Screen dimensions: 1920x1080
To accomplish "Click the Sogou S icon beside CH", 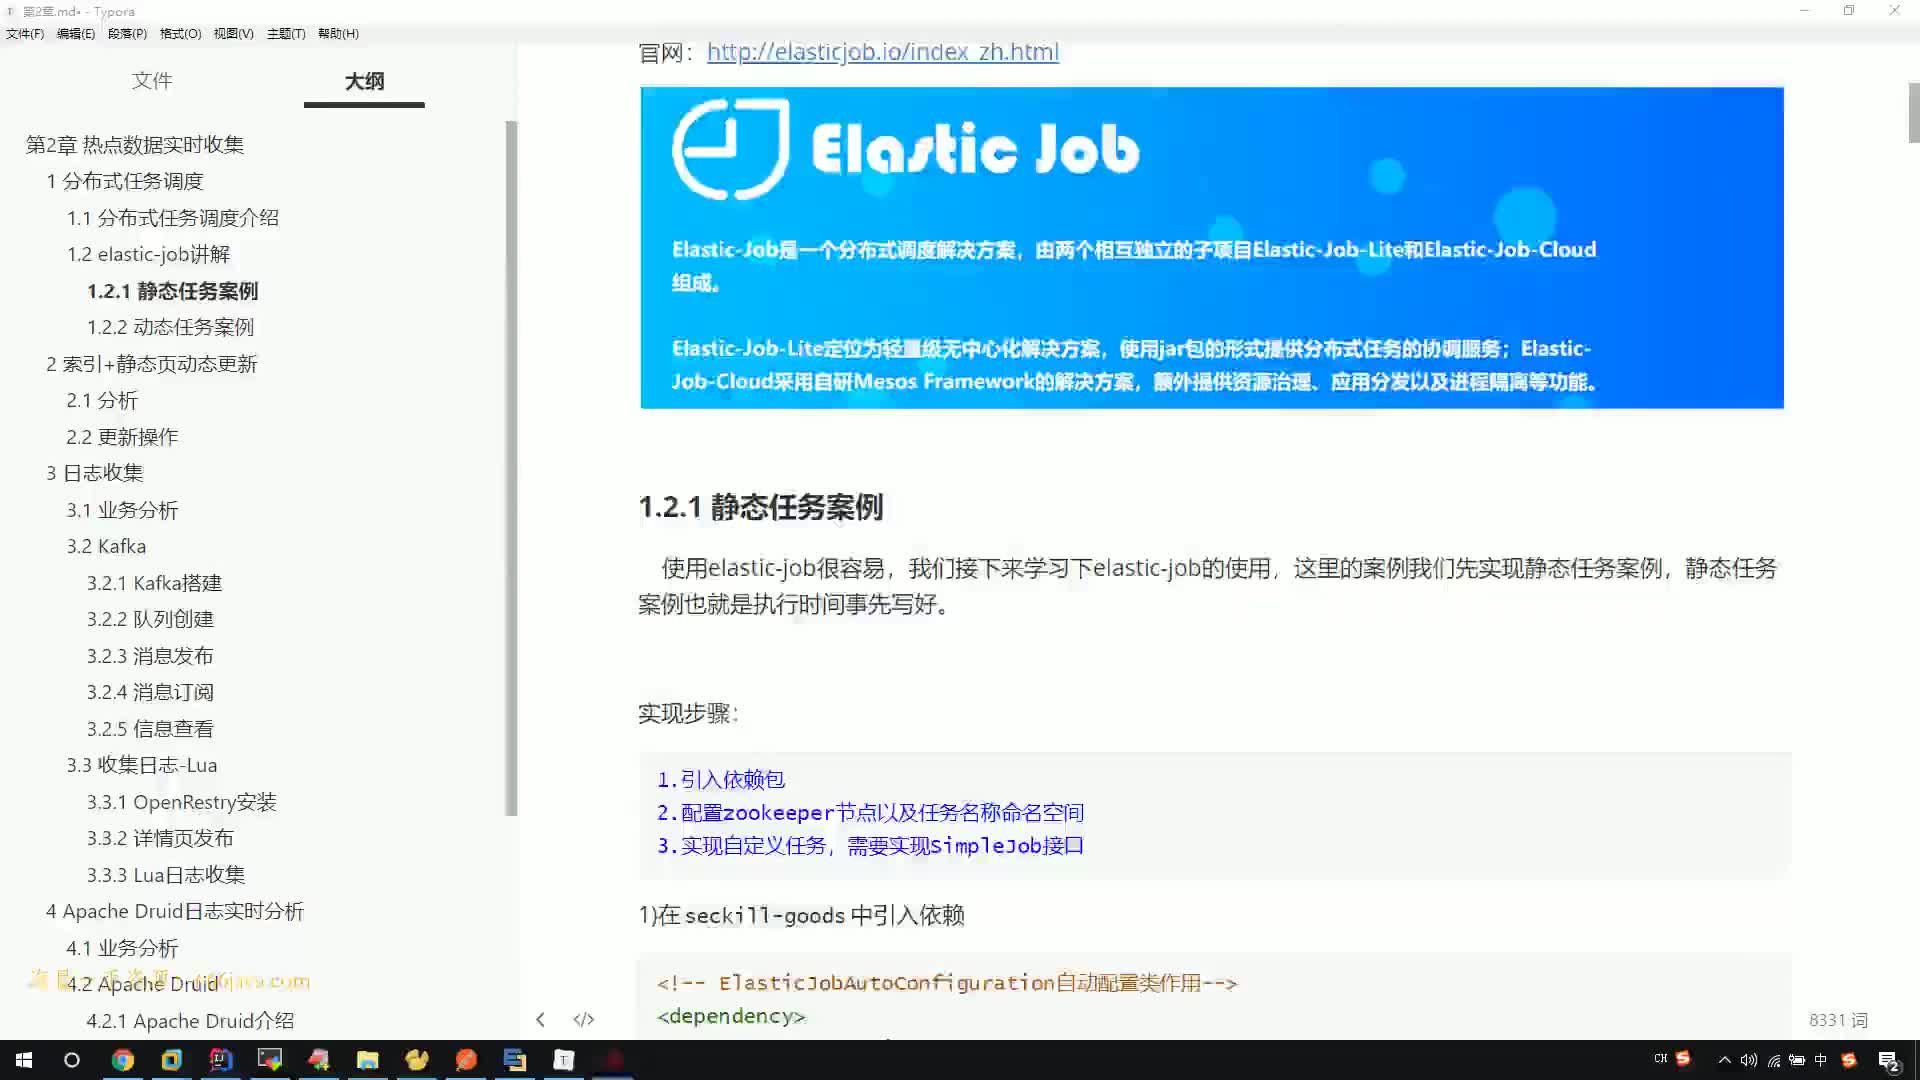I will pos(1683,1058).
